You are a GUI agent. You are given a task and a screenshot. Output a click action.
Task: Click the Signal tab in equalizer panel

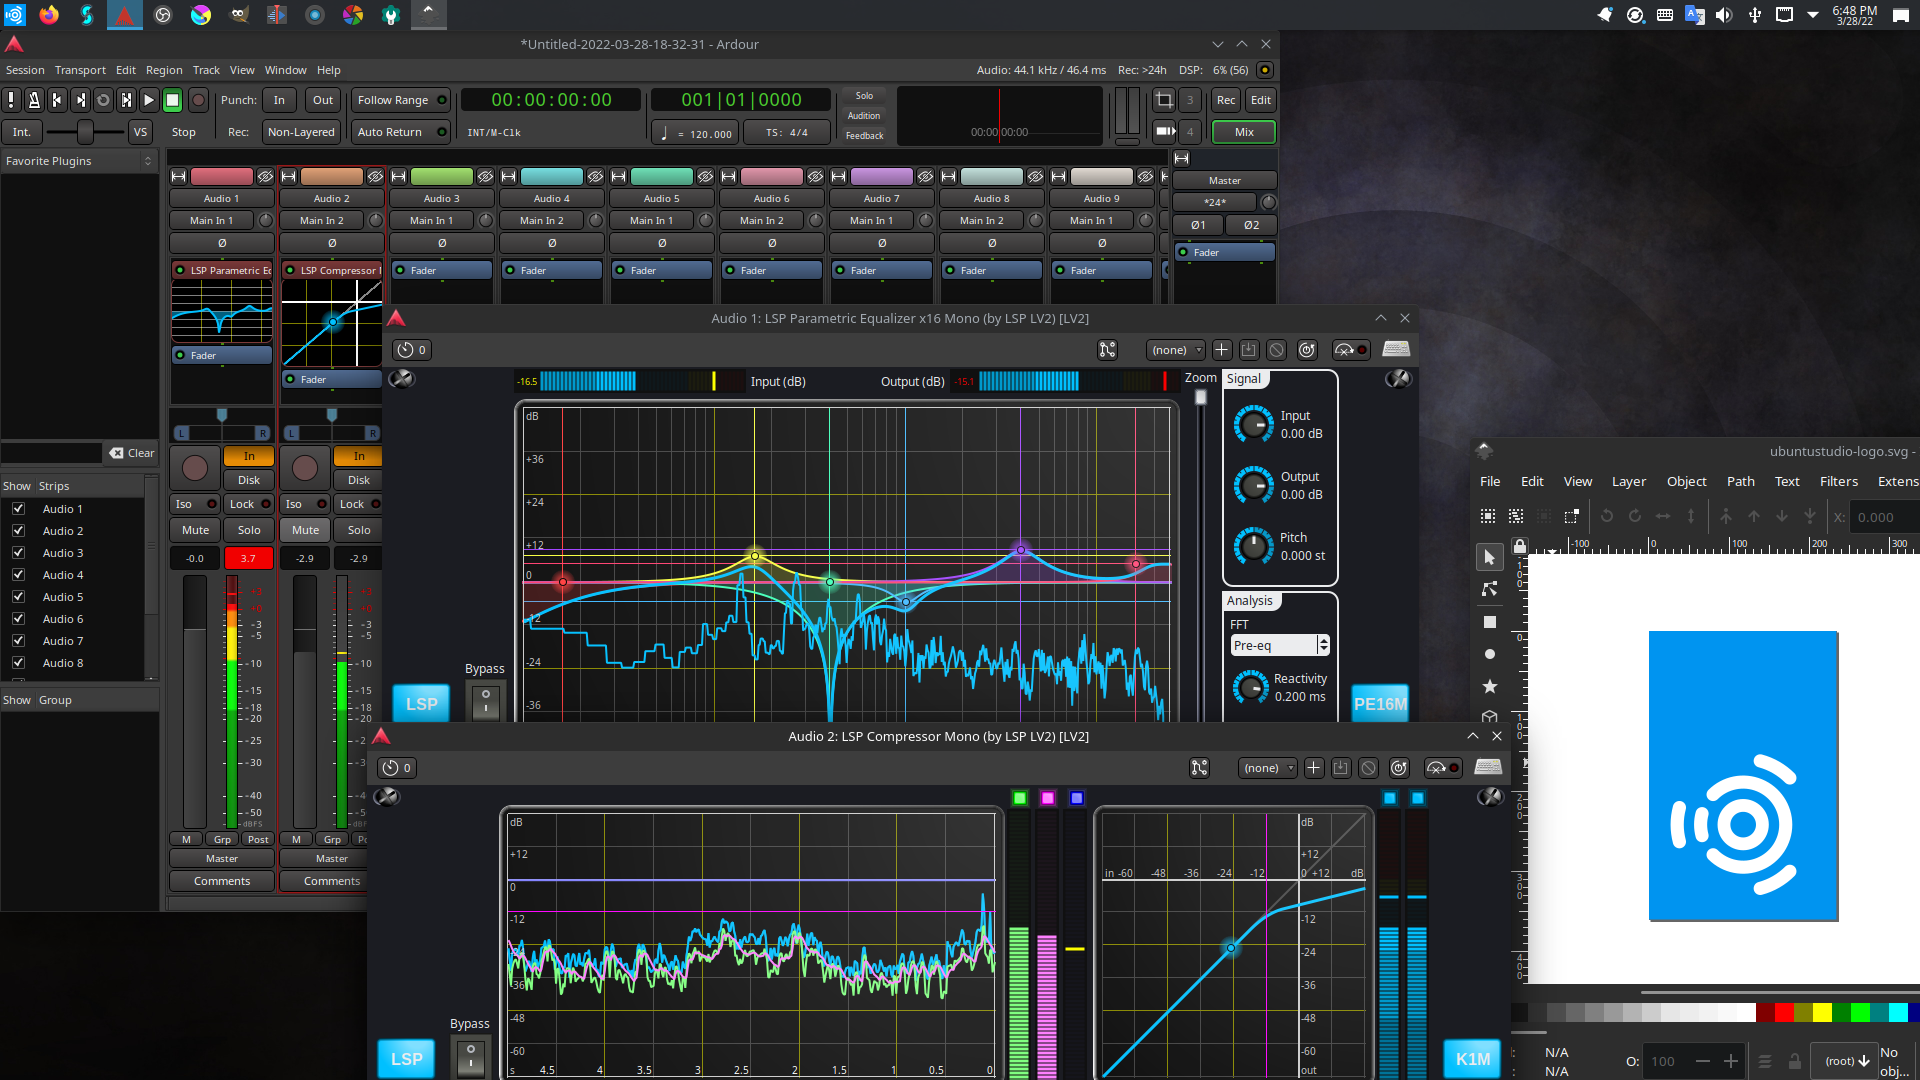click(1244, 380)
